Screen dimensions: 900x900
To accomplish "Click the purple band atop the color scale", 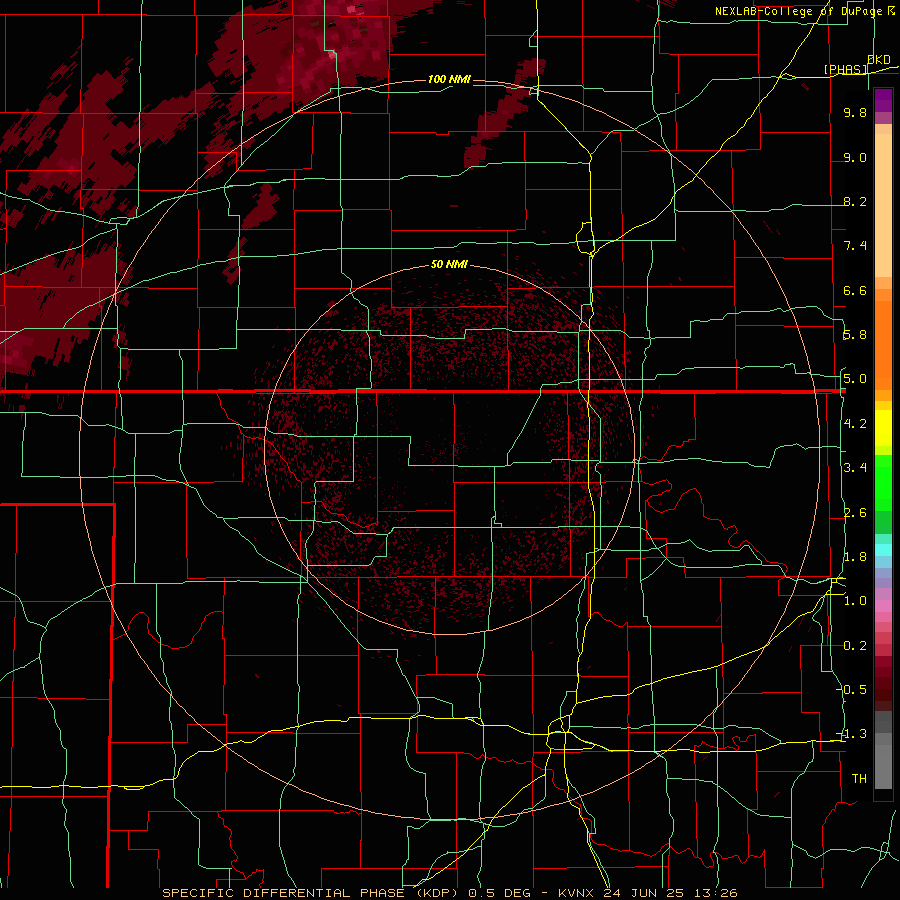I will pyautogui.click(x=883, y=100).
